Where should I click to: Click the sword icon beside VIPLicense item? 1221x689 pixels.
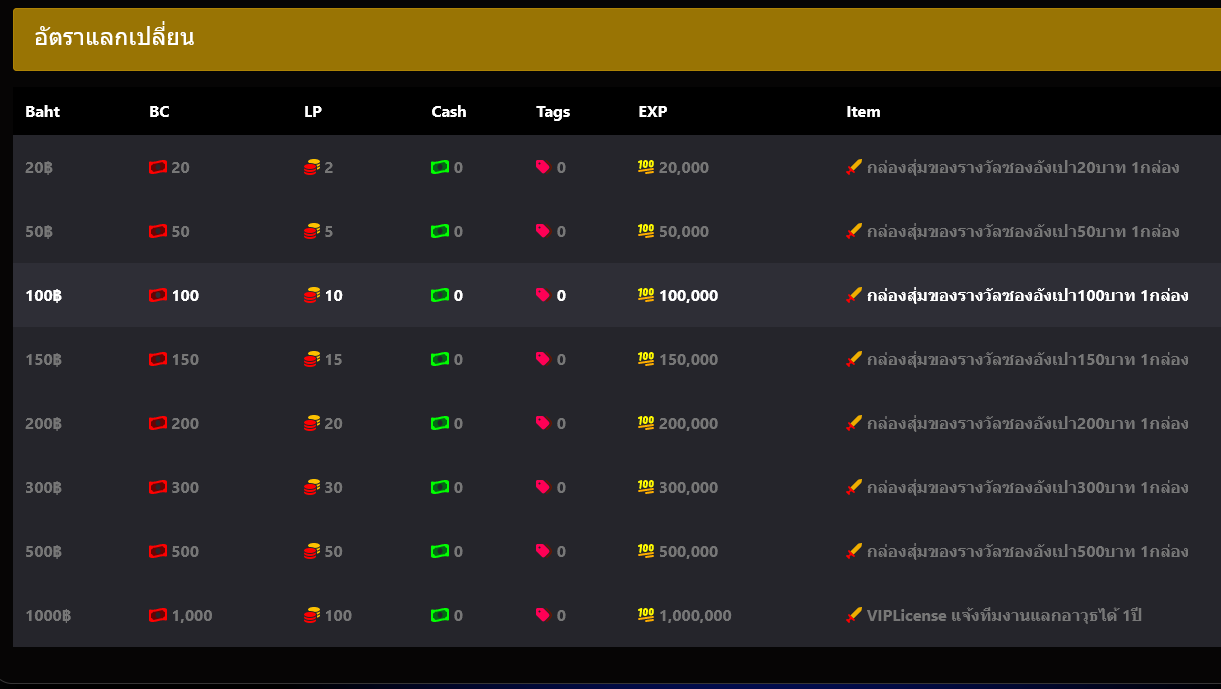854,616
